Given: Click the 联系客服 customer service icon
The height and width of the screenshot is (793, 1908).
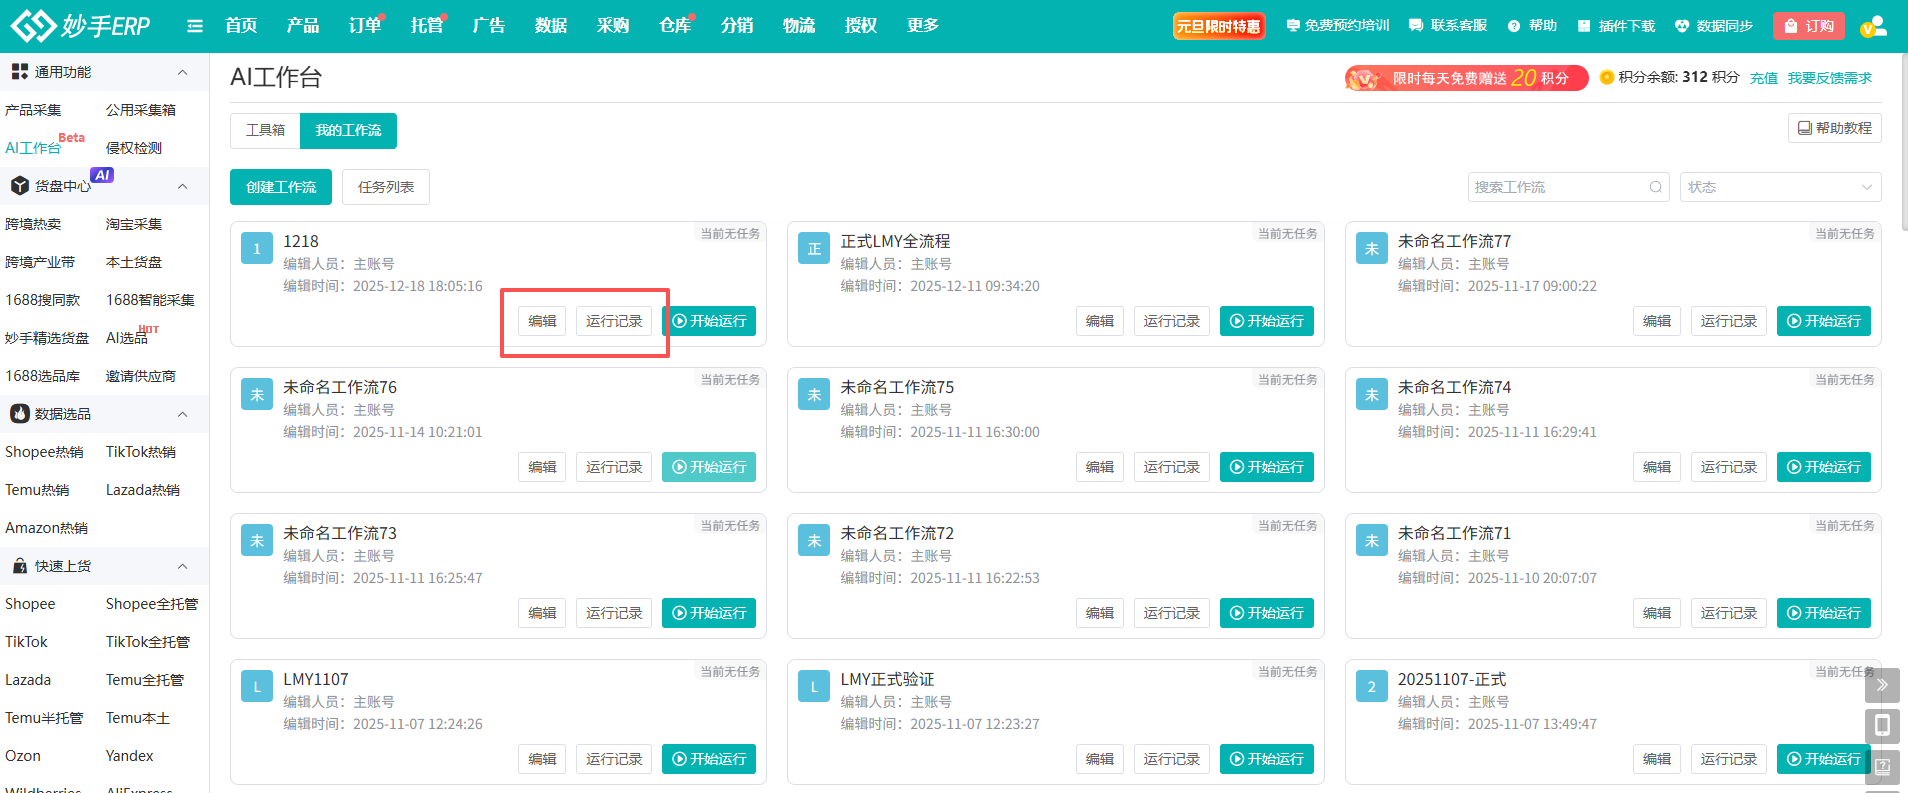Looking at the screenshot, I should click(1416, 26).
